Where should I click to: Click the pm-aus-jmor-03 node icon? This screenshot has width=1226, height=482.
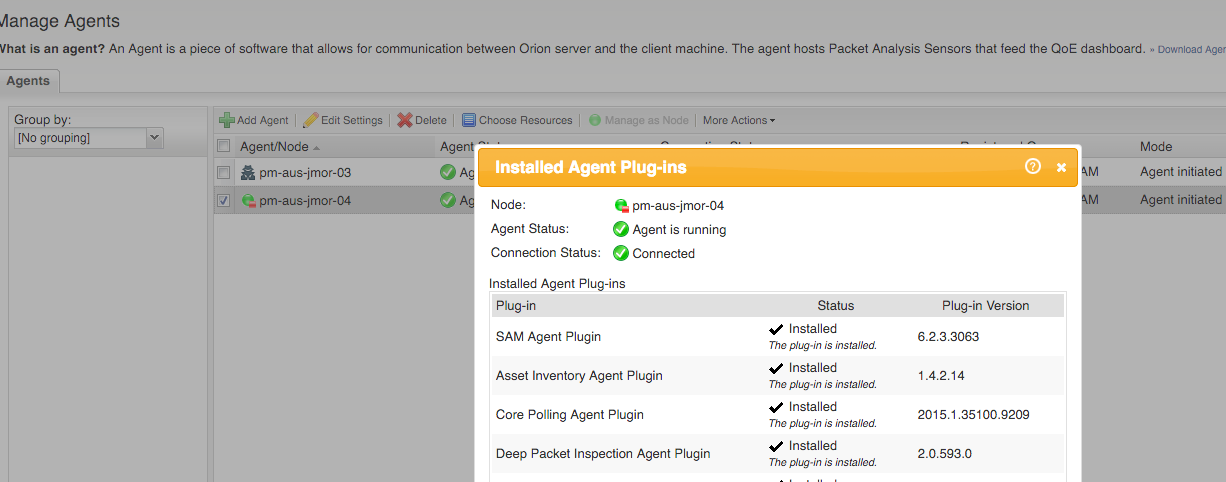click(248, 173)
